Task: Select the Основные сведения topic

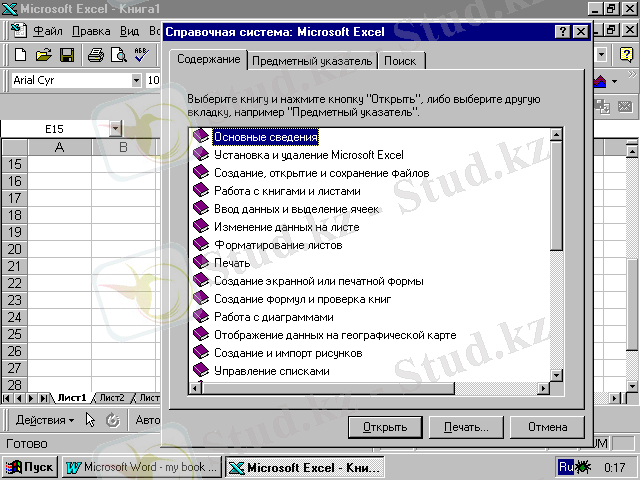Action: (266, 137)
